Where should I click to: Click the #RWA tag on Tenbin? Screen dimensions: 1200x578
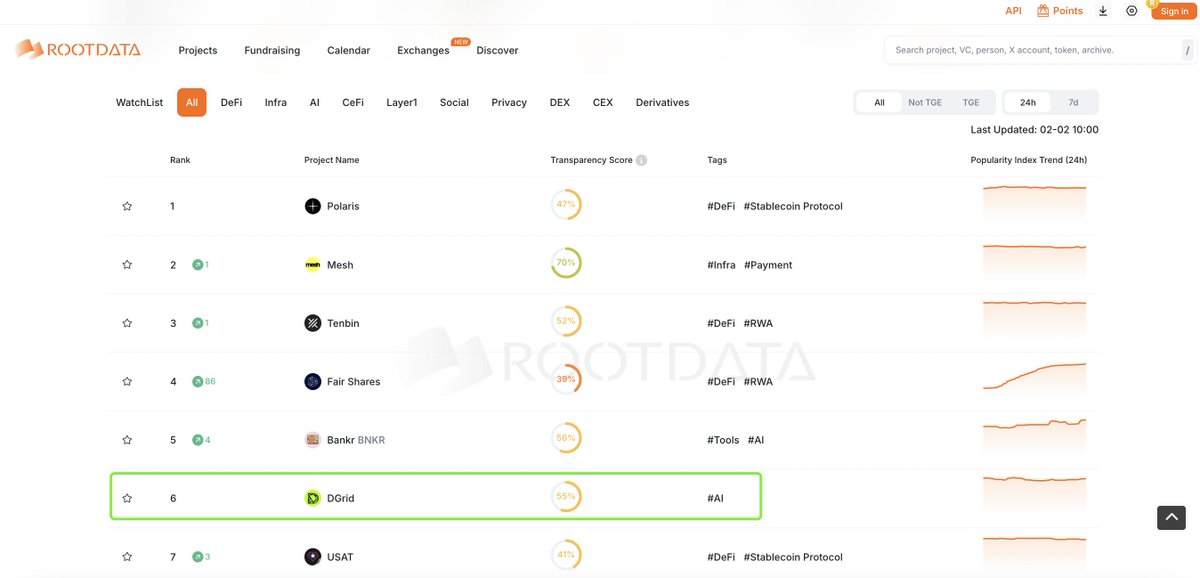(758, 323)
